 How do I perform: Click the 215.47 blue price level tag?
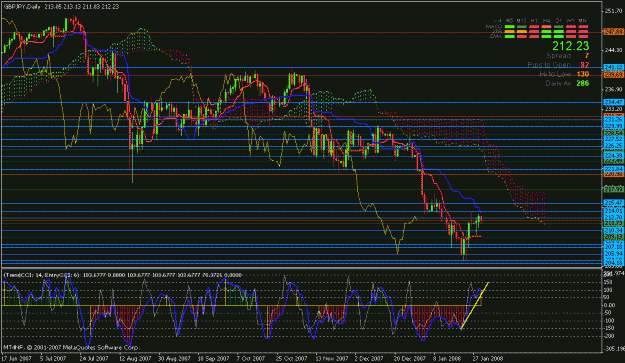point(613,203)
